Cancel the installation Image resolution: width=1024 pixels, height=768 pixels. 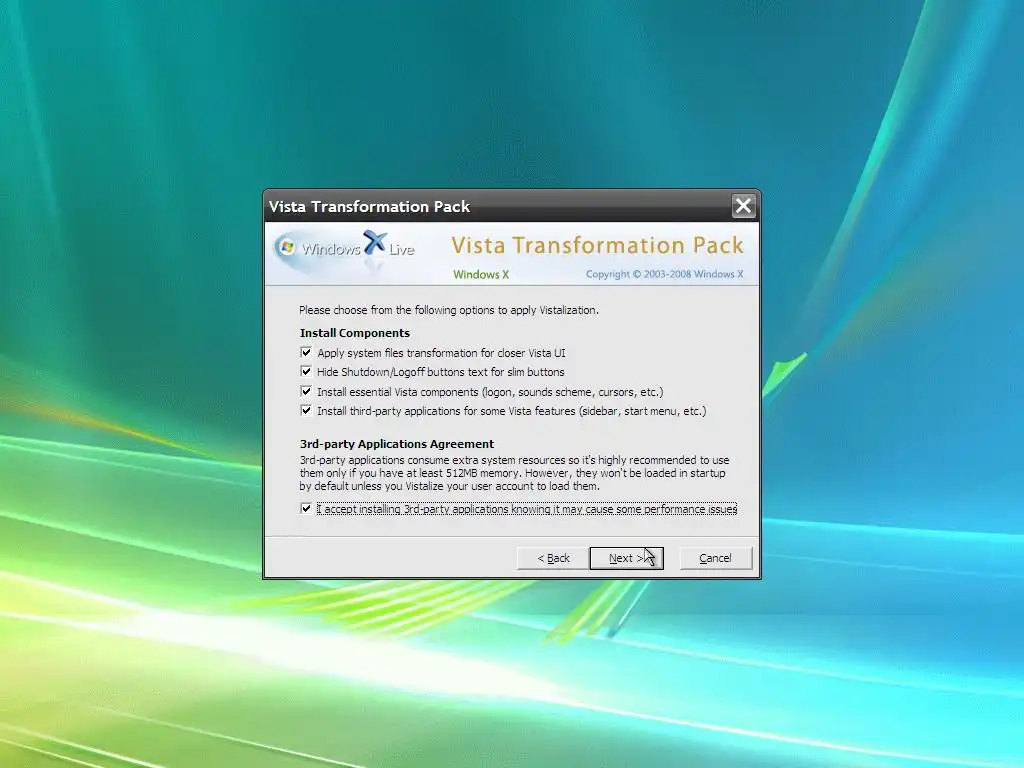pyautogui.click(x=716, y=558)
